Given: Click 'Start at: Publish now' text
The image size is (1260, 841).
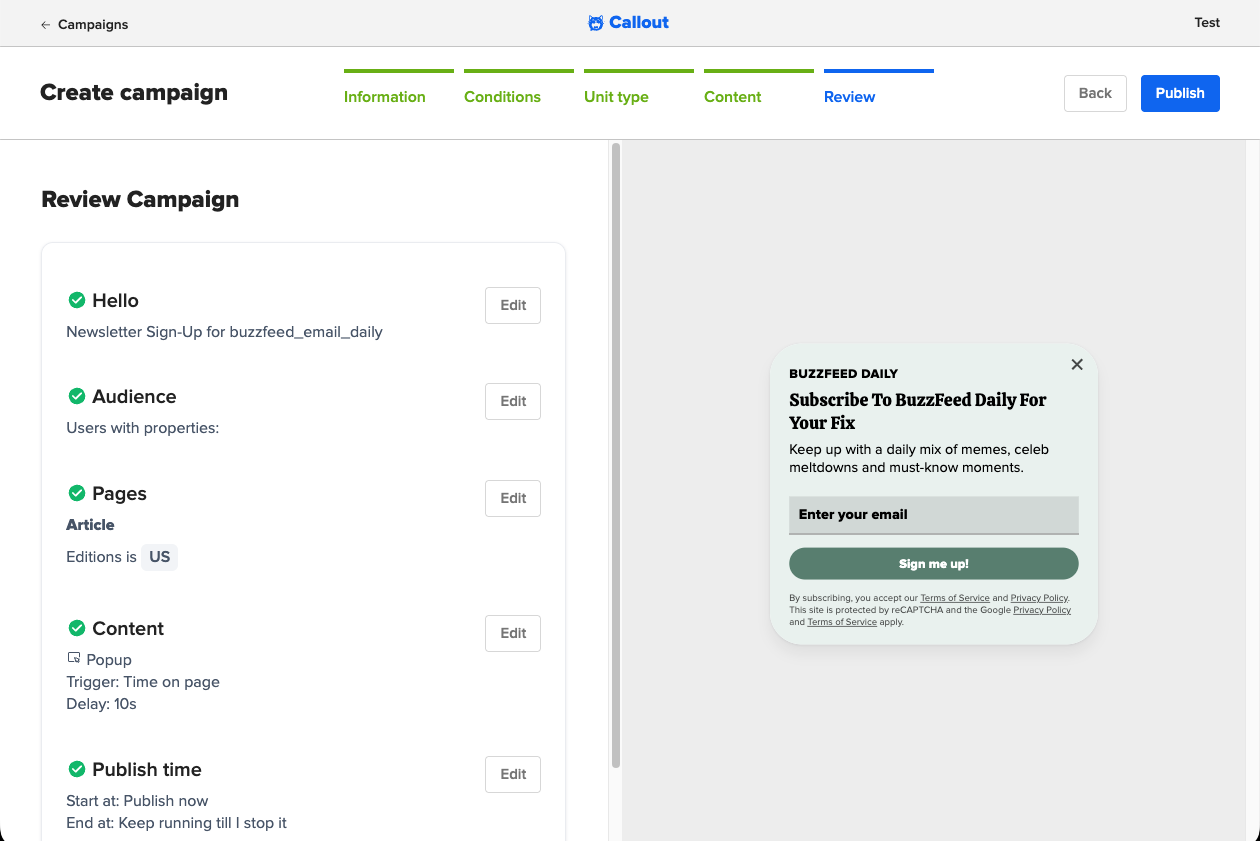Looking at the screenshot, I should [138, 801].
